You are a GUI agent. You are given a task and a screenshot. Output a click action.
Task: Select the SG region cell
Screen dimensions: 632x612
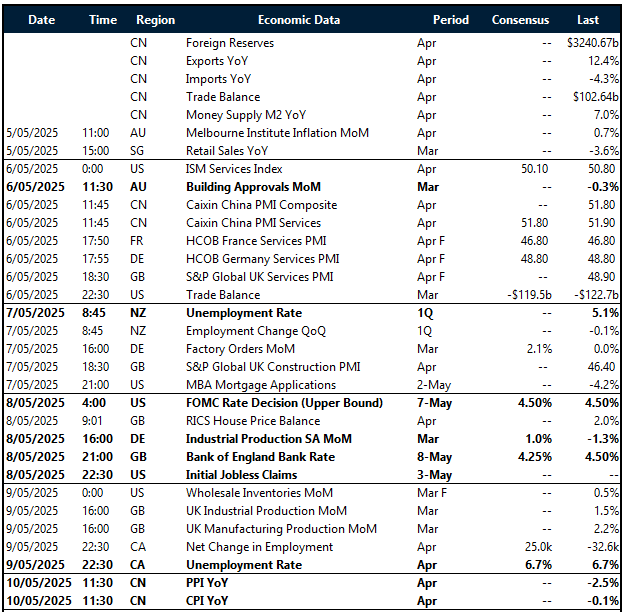click(x=137, y=151)
